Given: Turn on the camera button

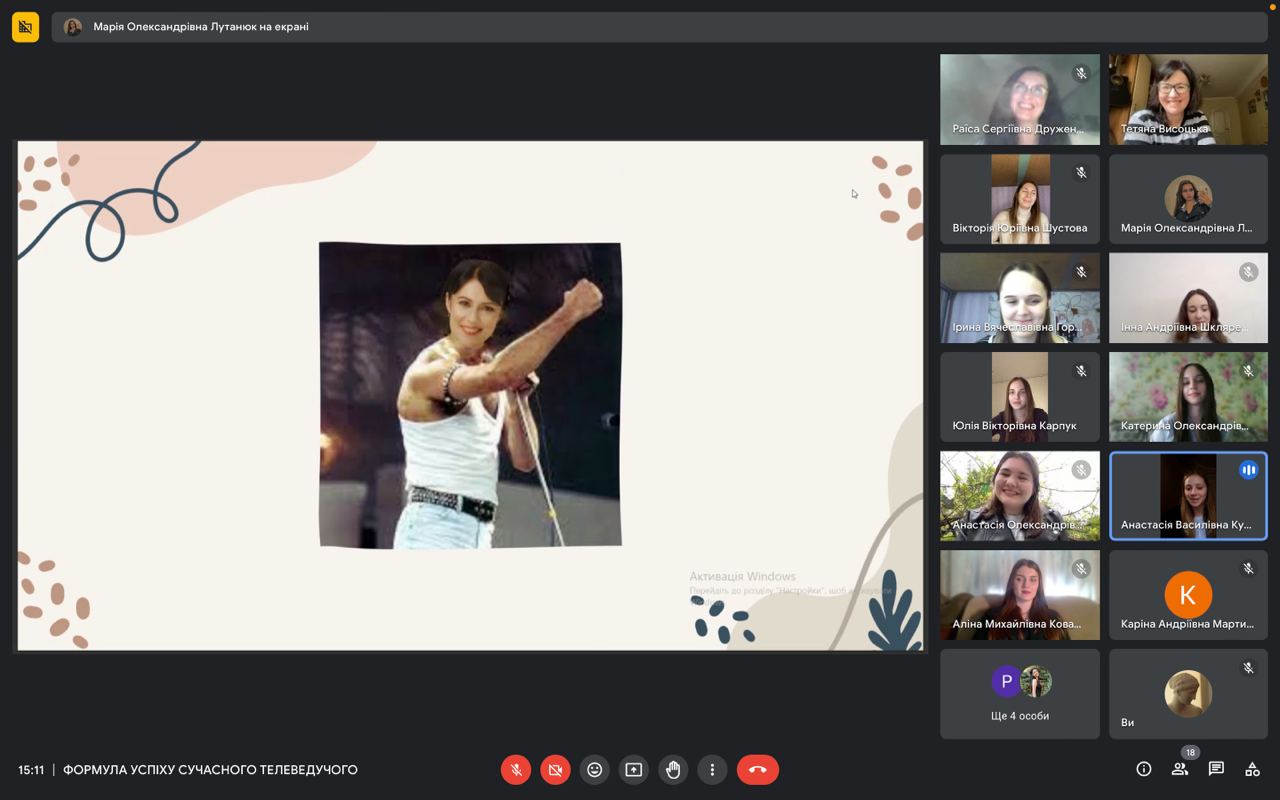Looking at the screenshot, I should [555, 770].
